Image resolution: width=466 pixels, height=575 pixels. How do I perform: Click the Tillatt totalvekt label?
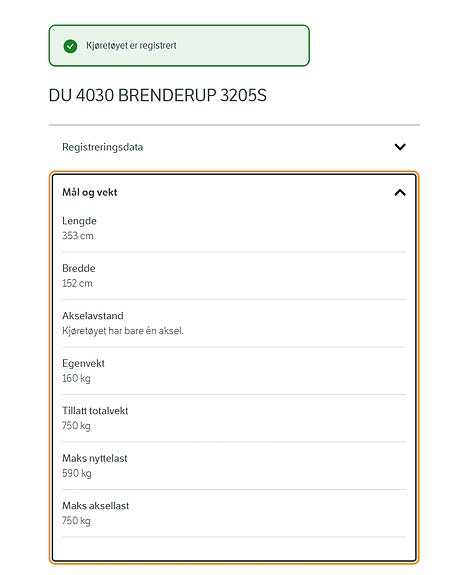[95, 411]
